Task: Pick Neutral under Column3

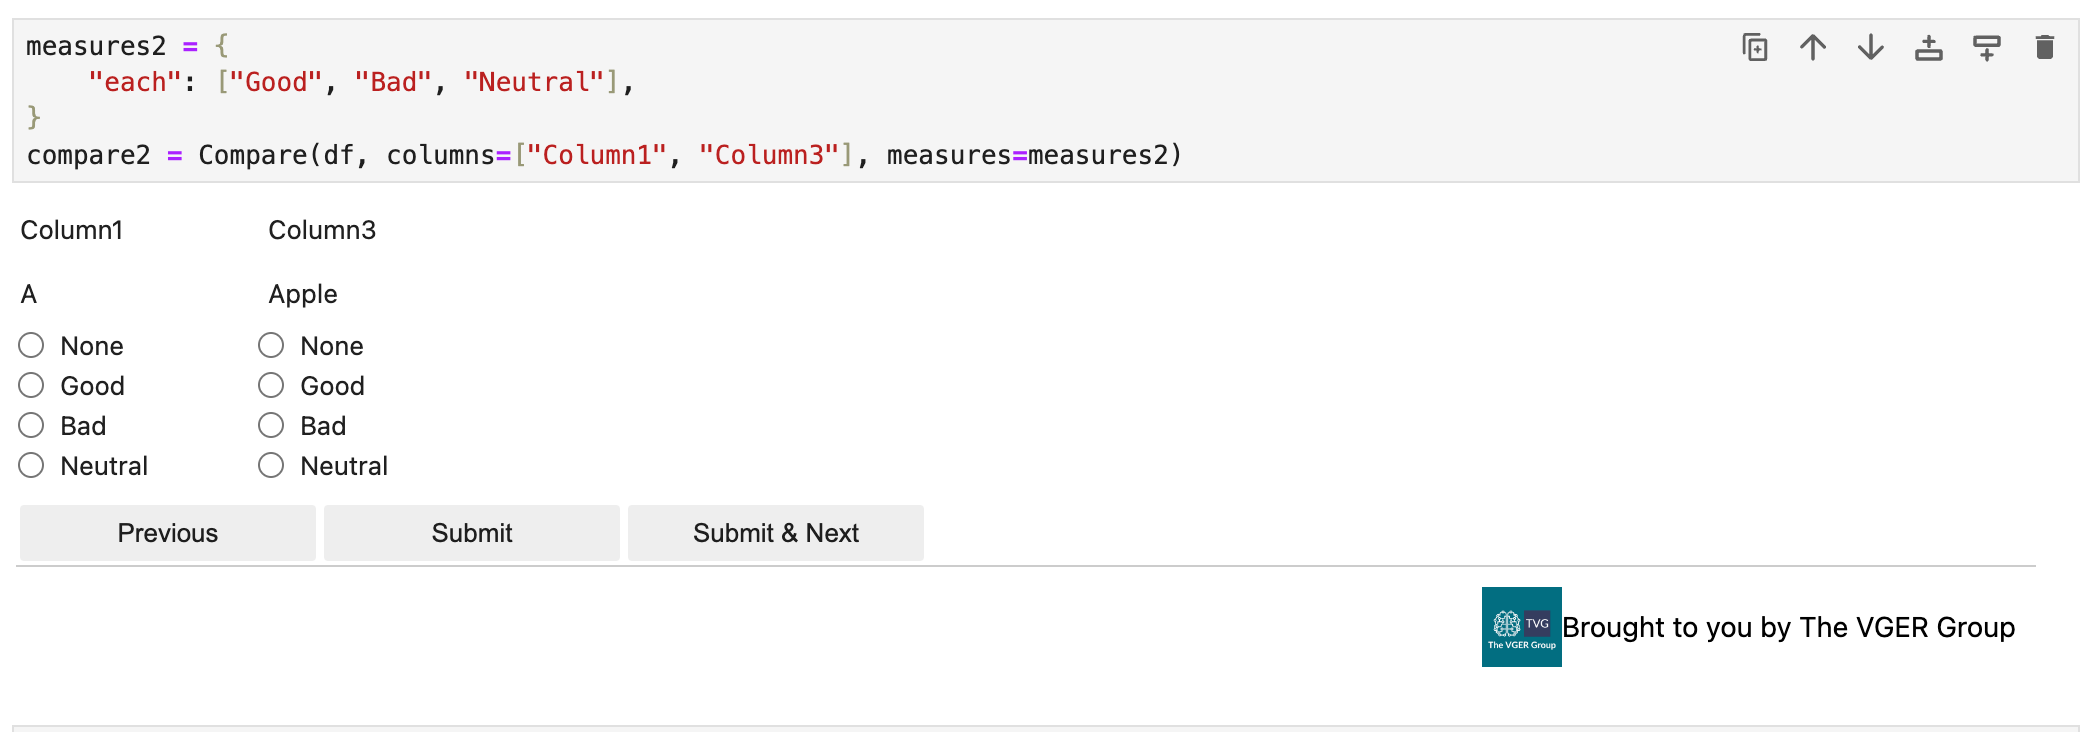Action: pyautogui.click(x=271, y=466)
